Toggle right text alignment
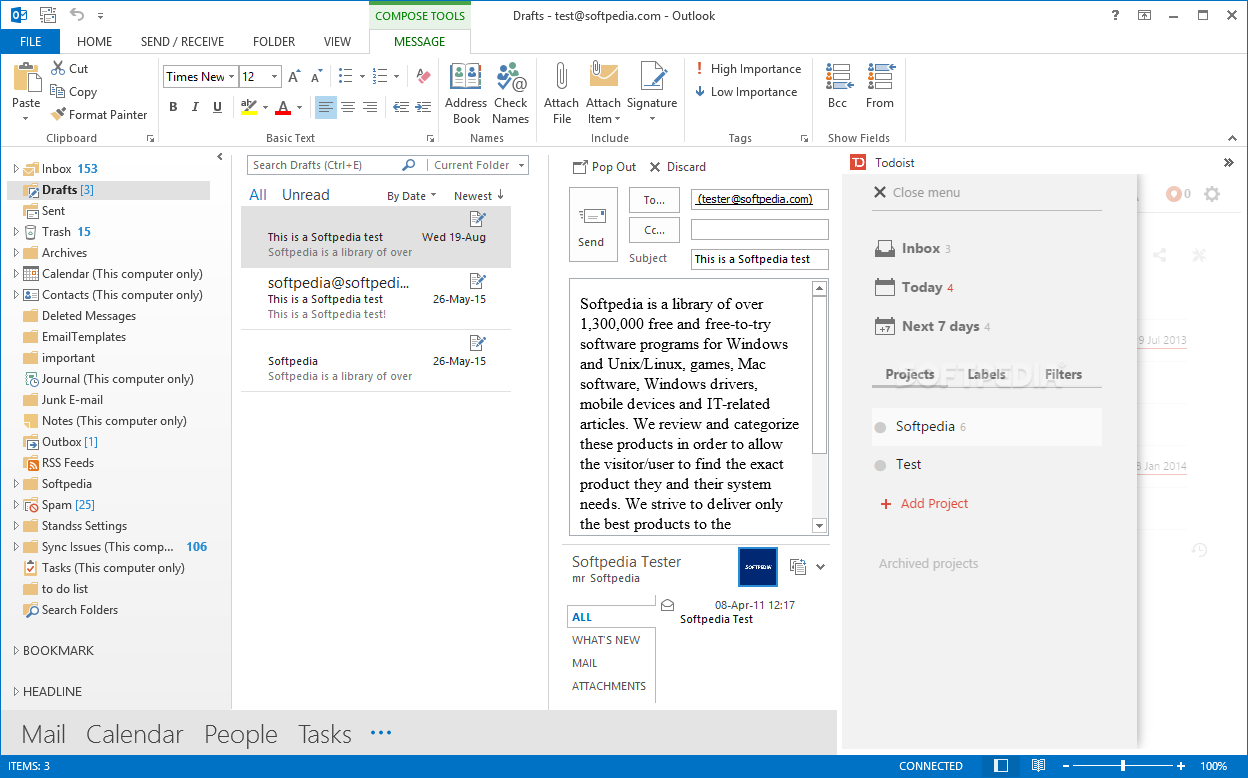The height and width of the screenshot is (778, 1248). 370,107
